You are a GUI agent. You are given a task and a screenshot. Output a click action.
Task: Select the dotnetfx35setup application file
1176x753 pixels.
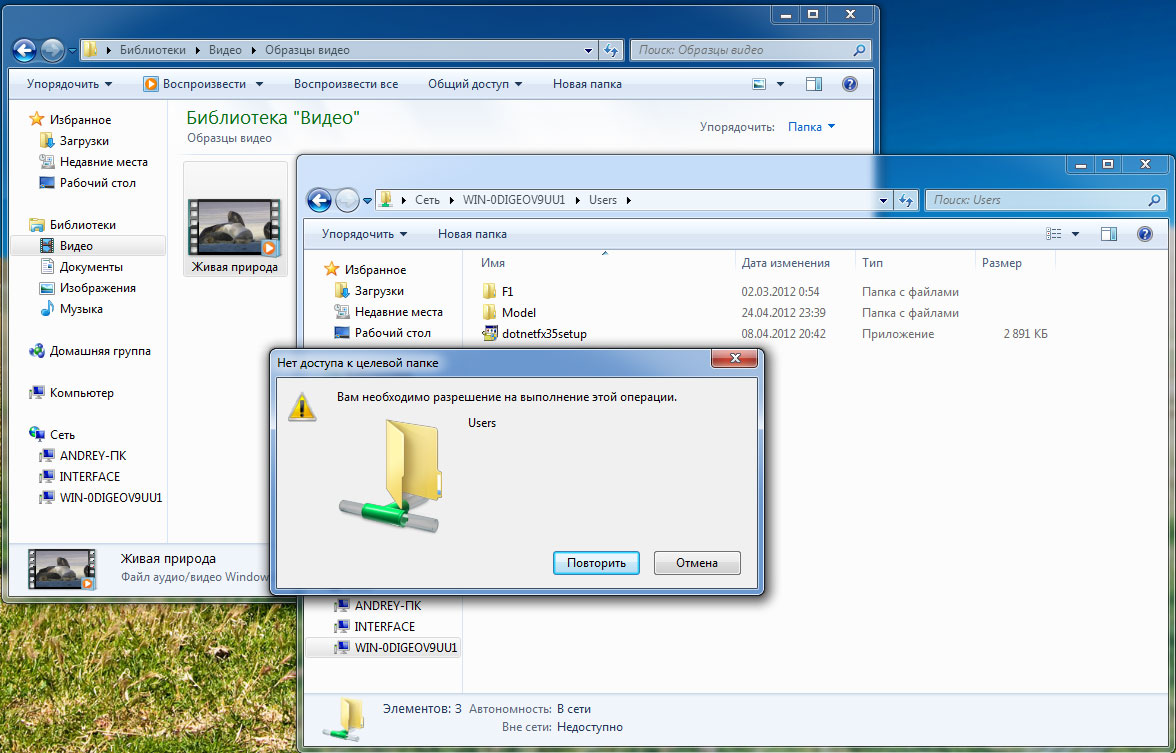543,334
